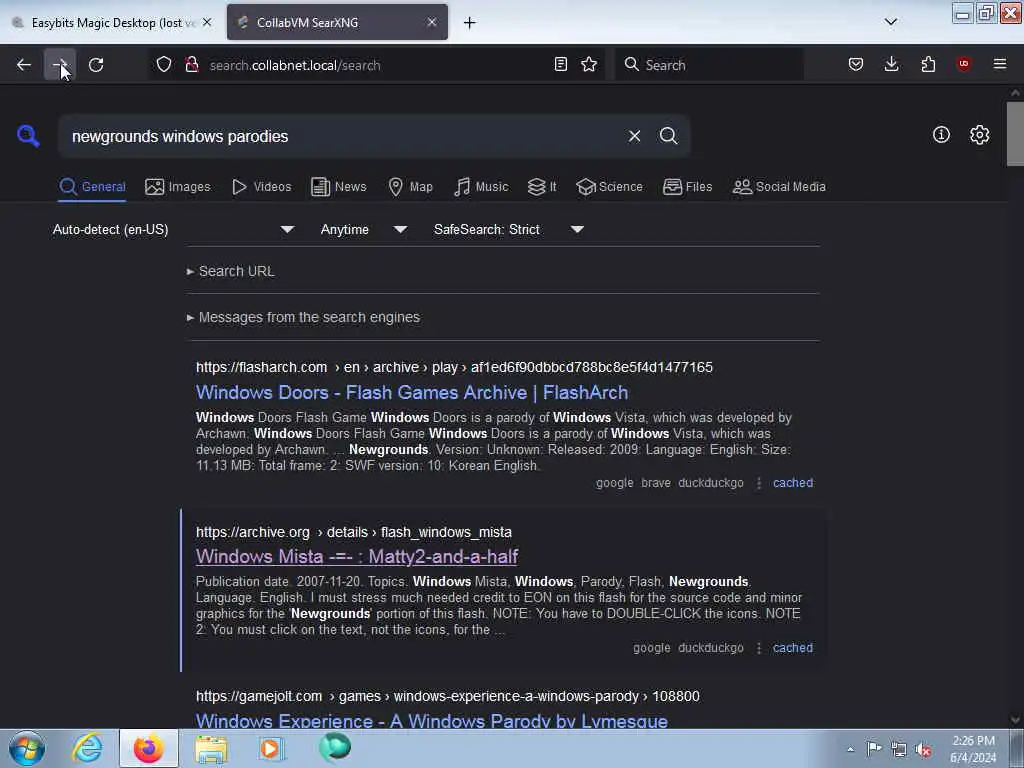1024x768 pixels.
Task: Switch to the News category
Action: [338, 187]
